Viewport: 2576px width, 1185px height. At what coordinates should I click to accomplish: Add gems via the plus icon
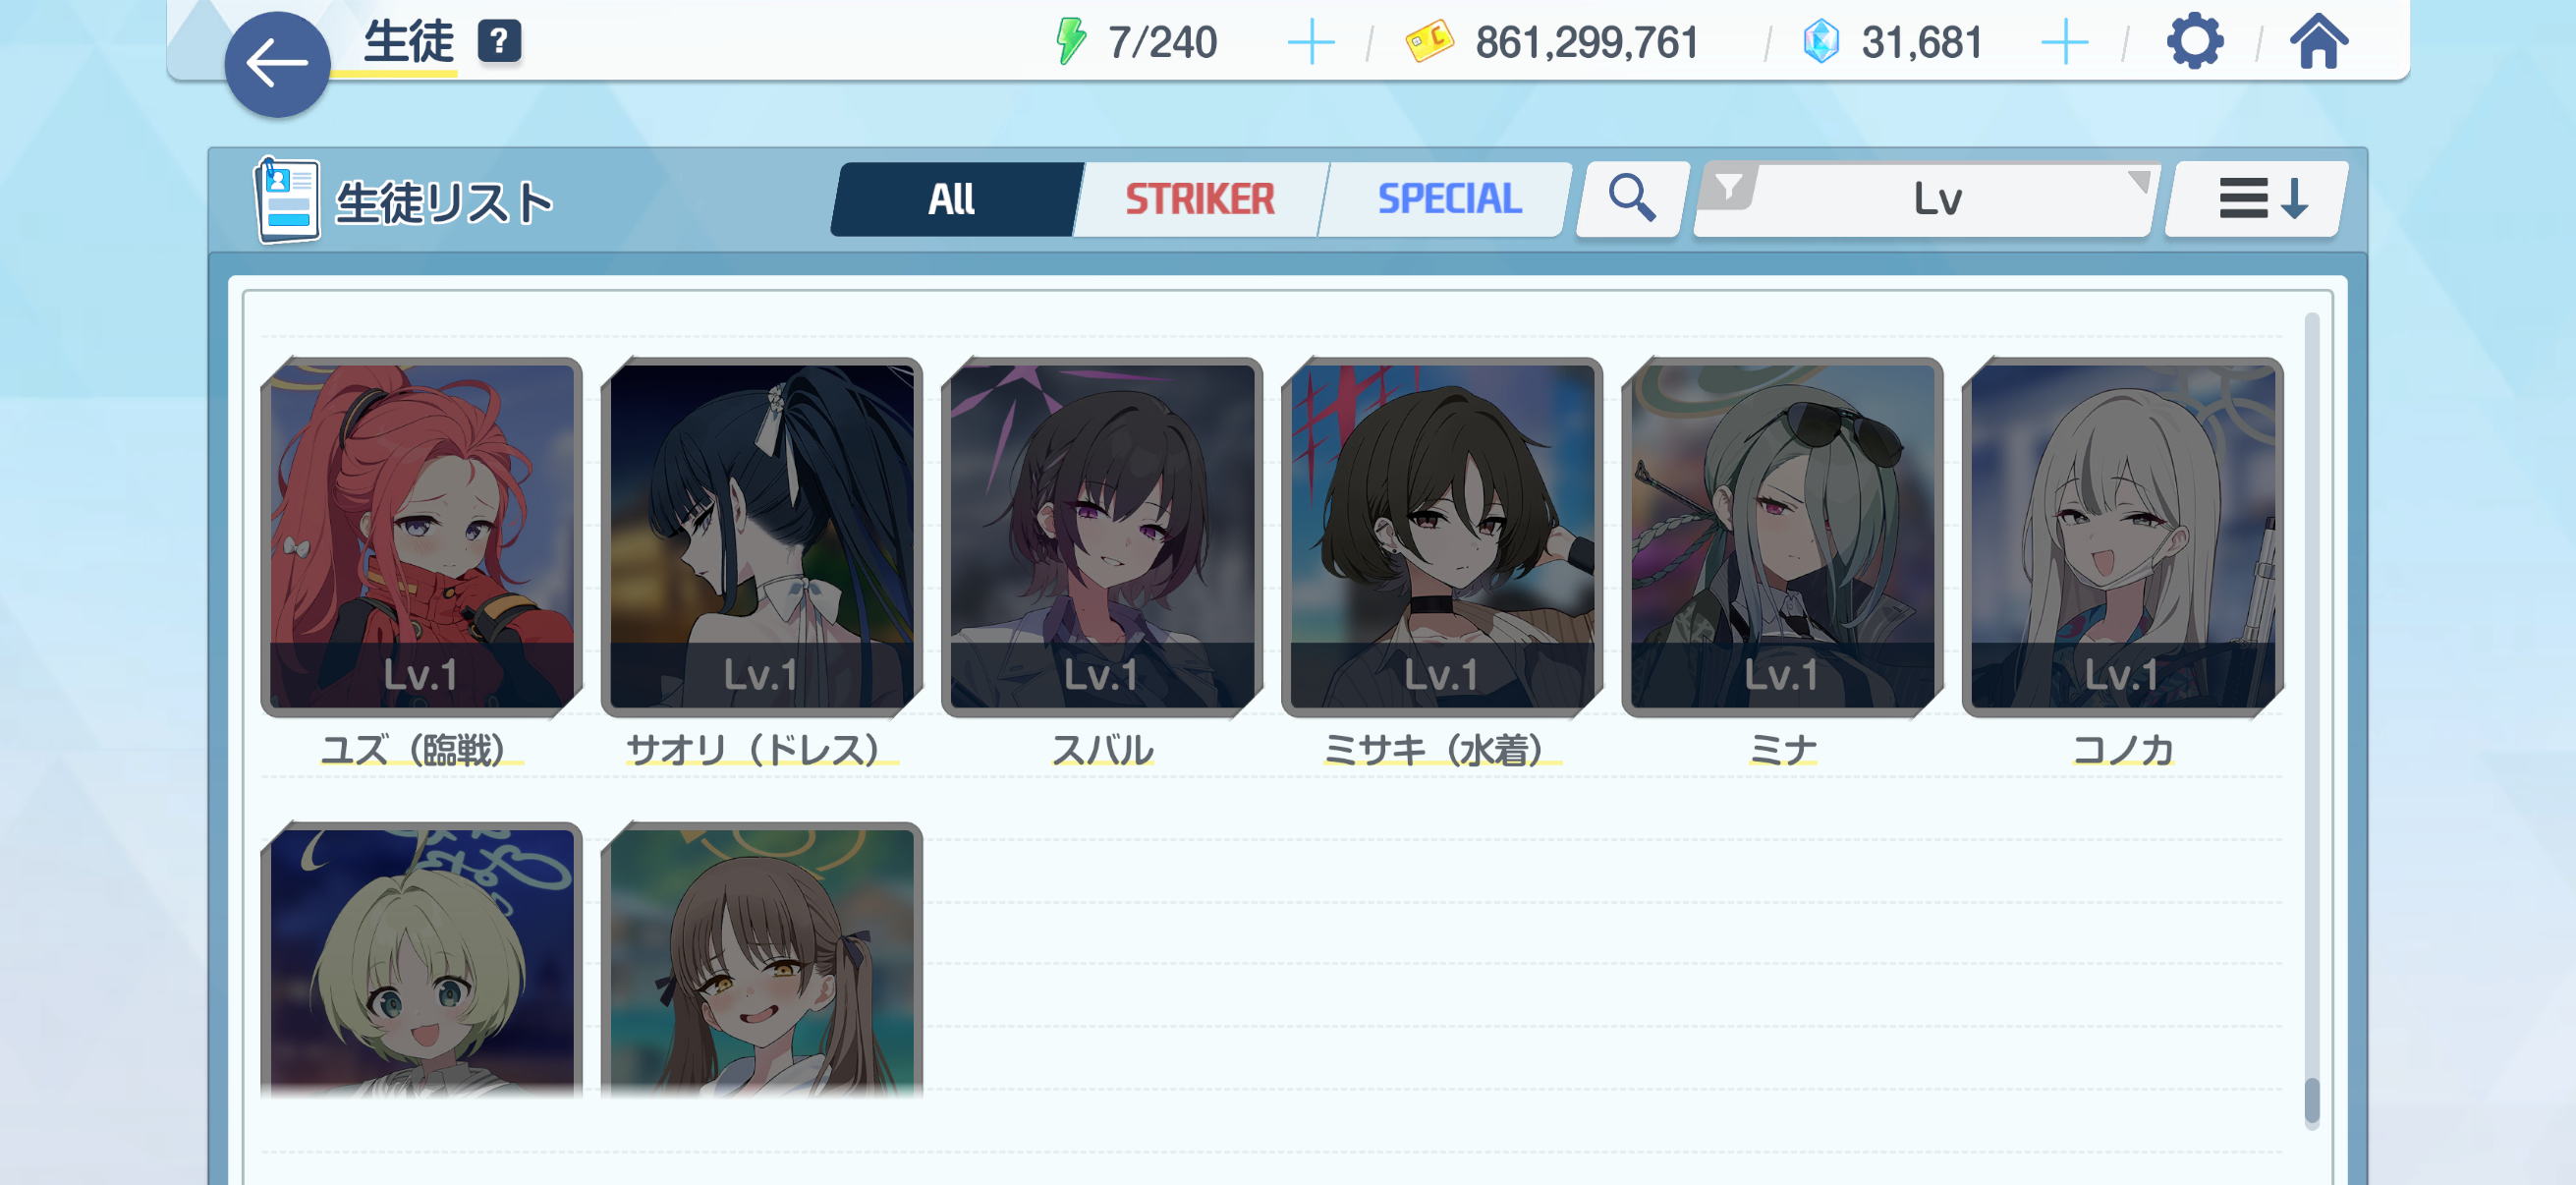coord(2064,42)
